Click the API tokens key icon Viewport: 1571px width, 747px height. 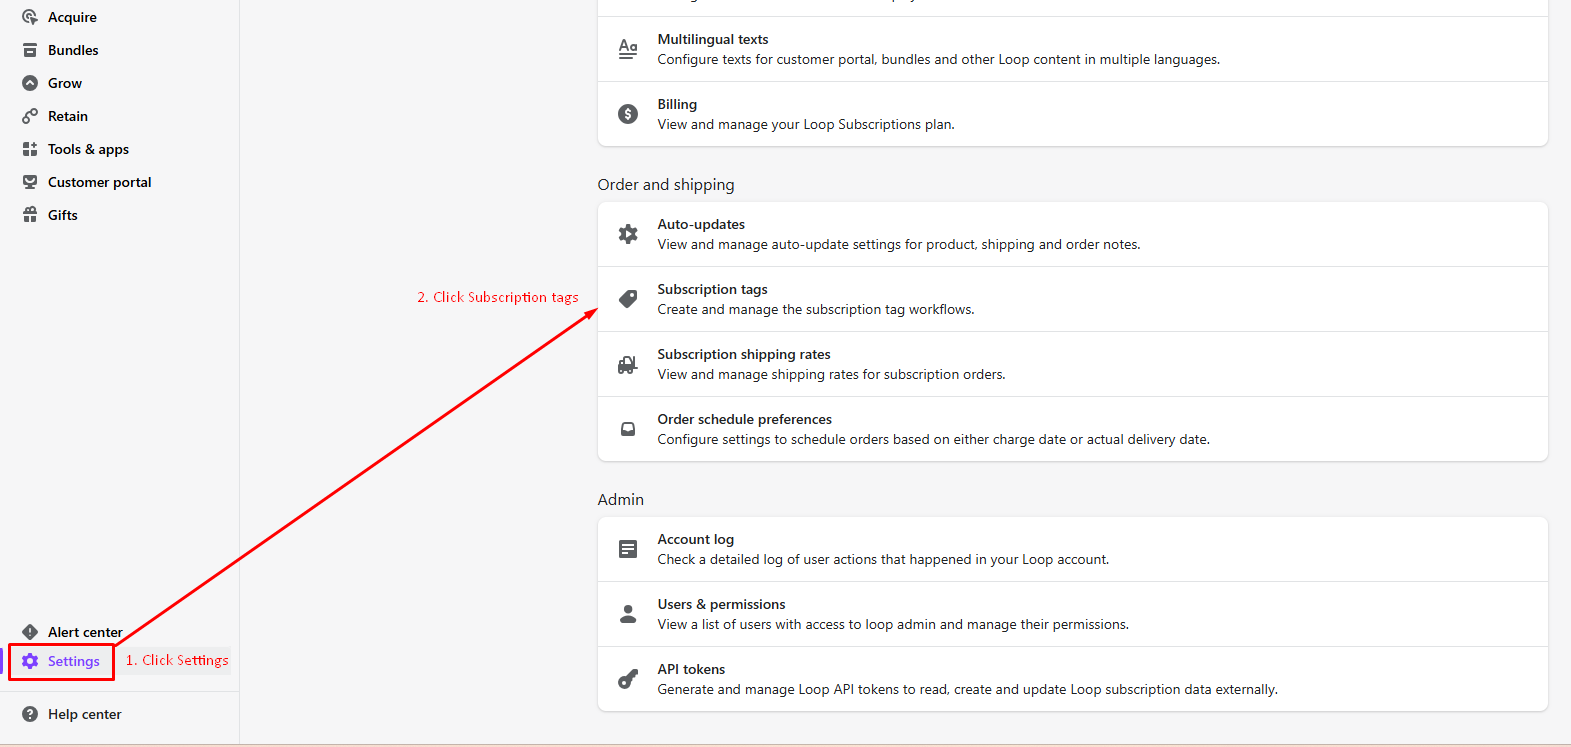point(628,679)
